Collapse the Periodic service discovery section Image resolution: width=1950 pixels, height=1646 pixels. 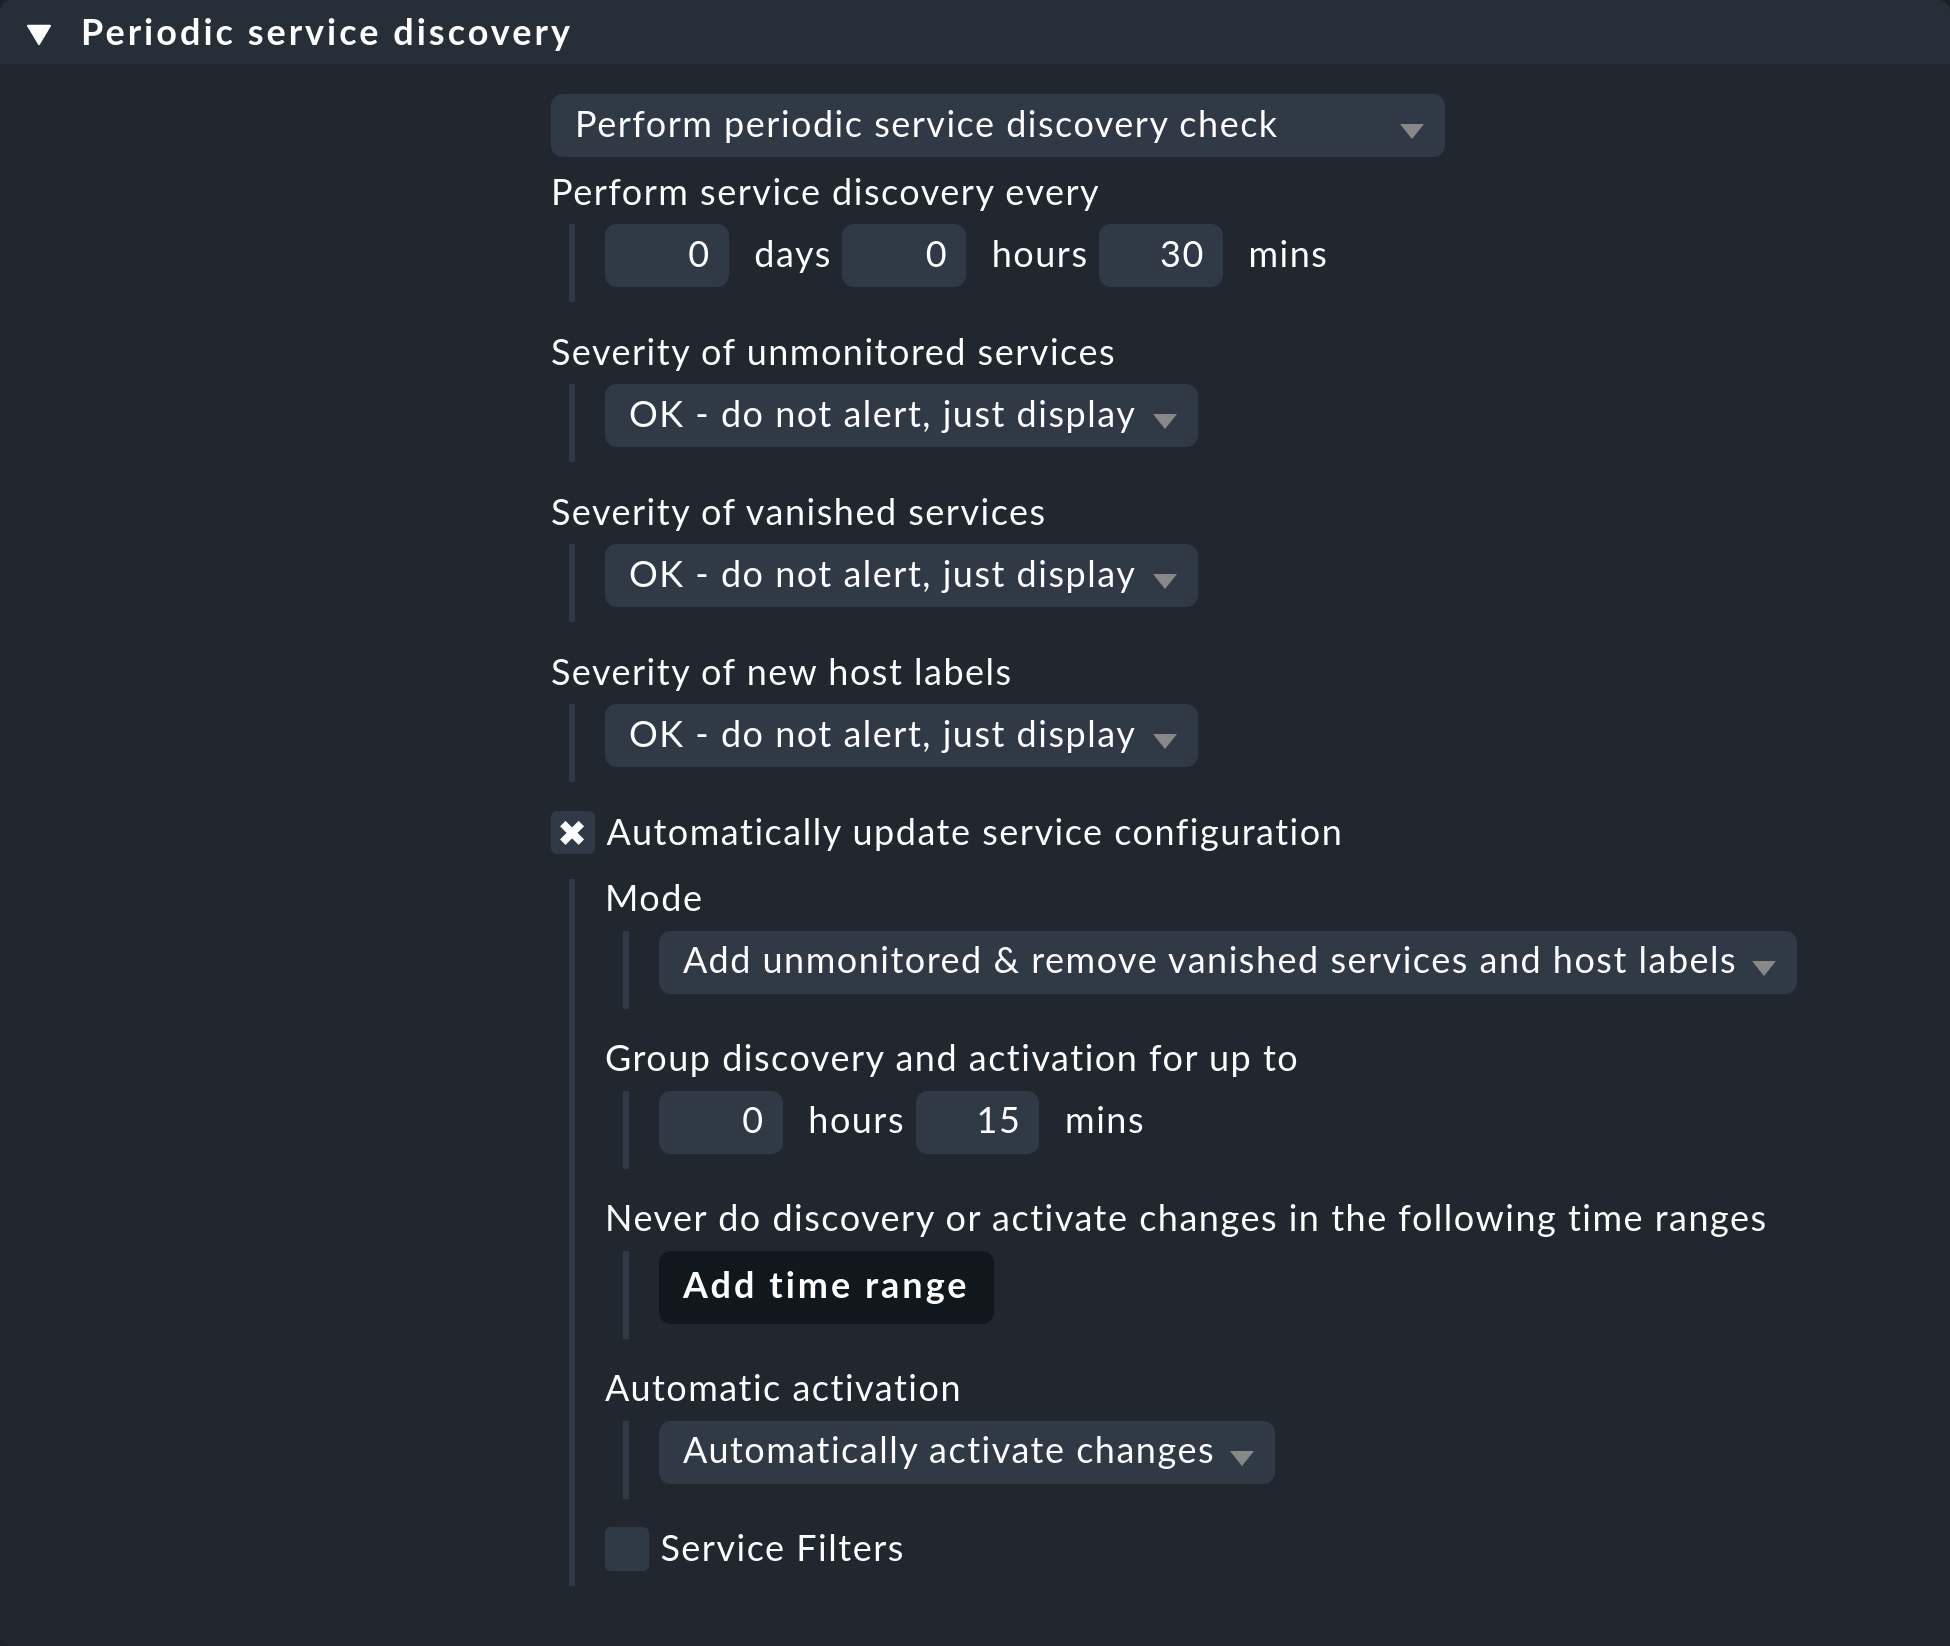[x=39, y=34]
